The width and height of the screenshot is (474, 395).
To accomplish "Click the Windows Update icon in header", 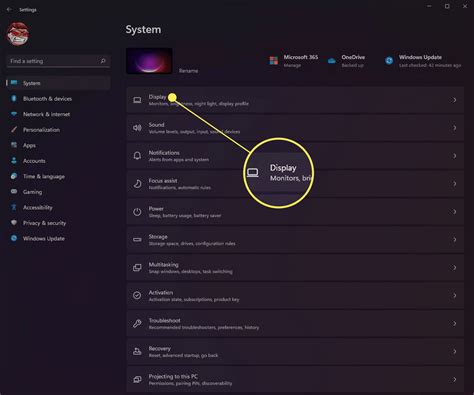I will click(x=389, y=61).
